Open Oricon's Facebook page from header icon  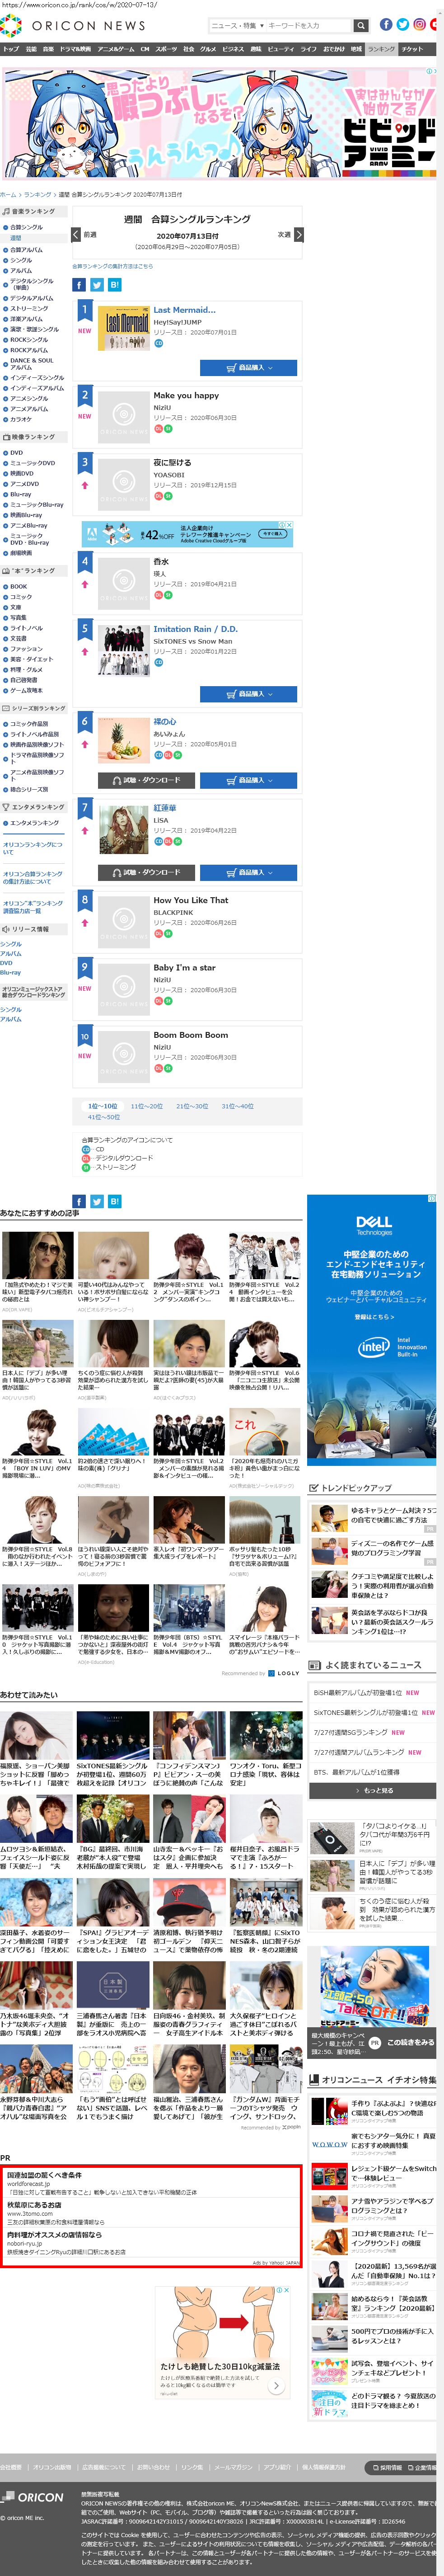pyautogui.click(x=386, y=24)
